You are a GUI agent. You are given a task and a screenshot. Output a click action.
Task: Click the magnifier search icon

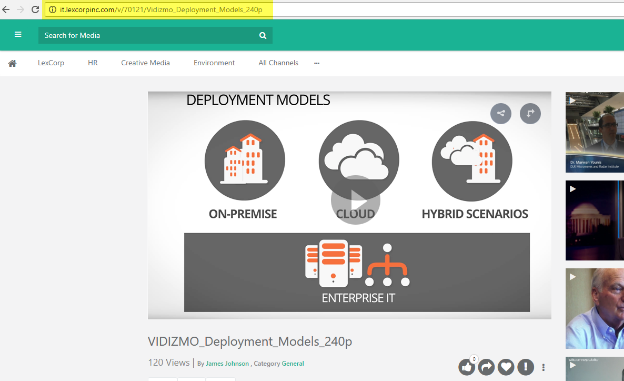[x=263, y=35]
